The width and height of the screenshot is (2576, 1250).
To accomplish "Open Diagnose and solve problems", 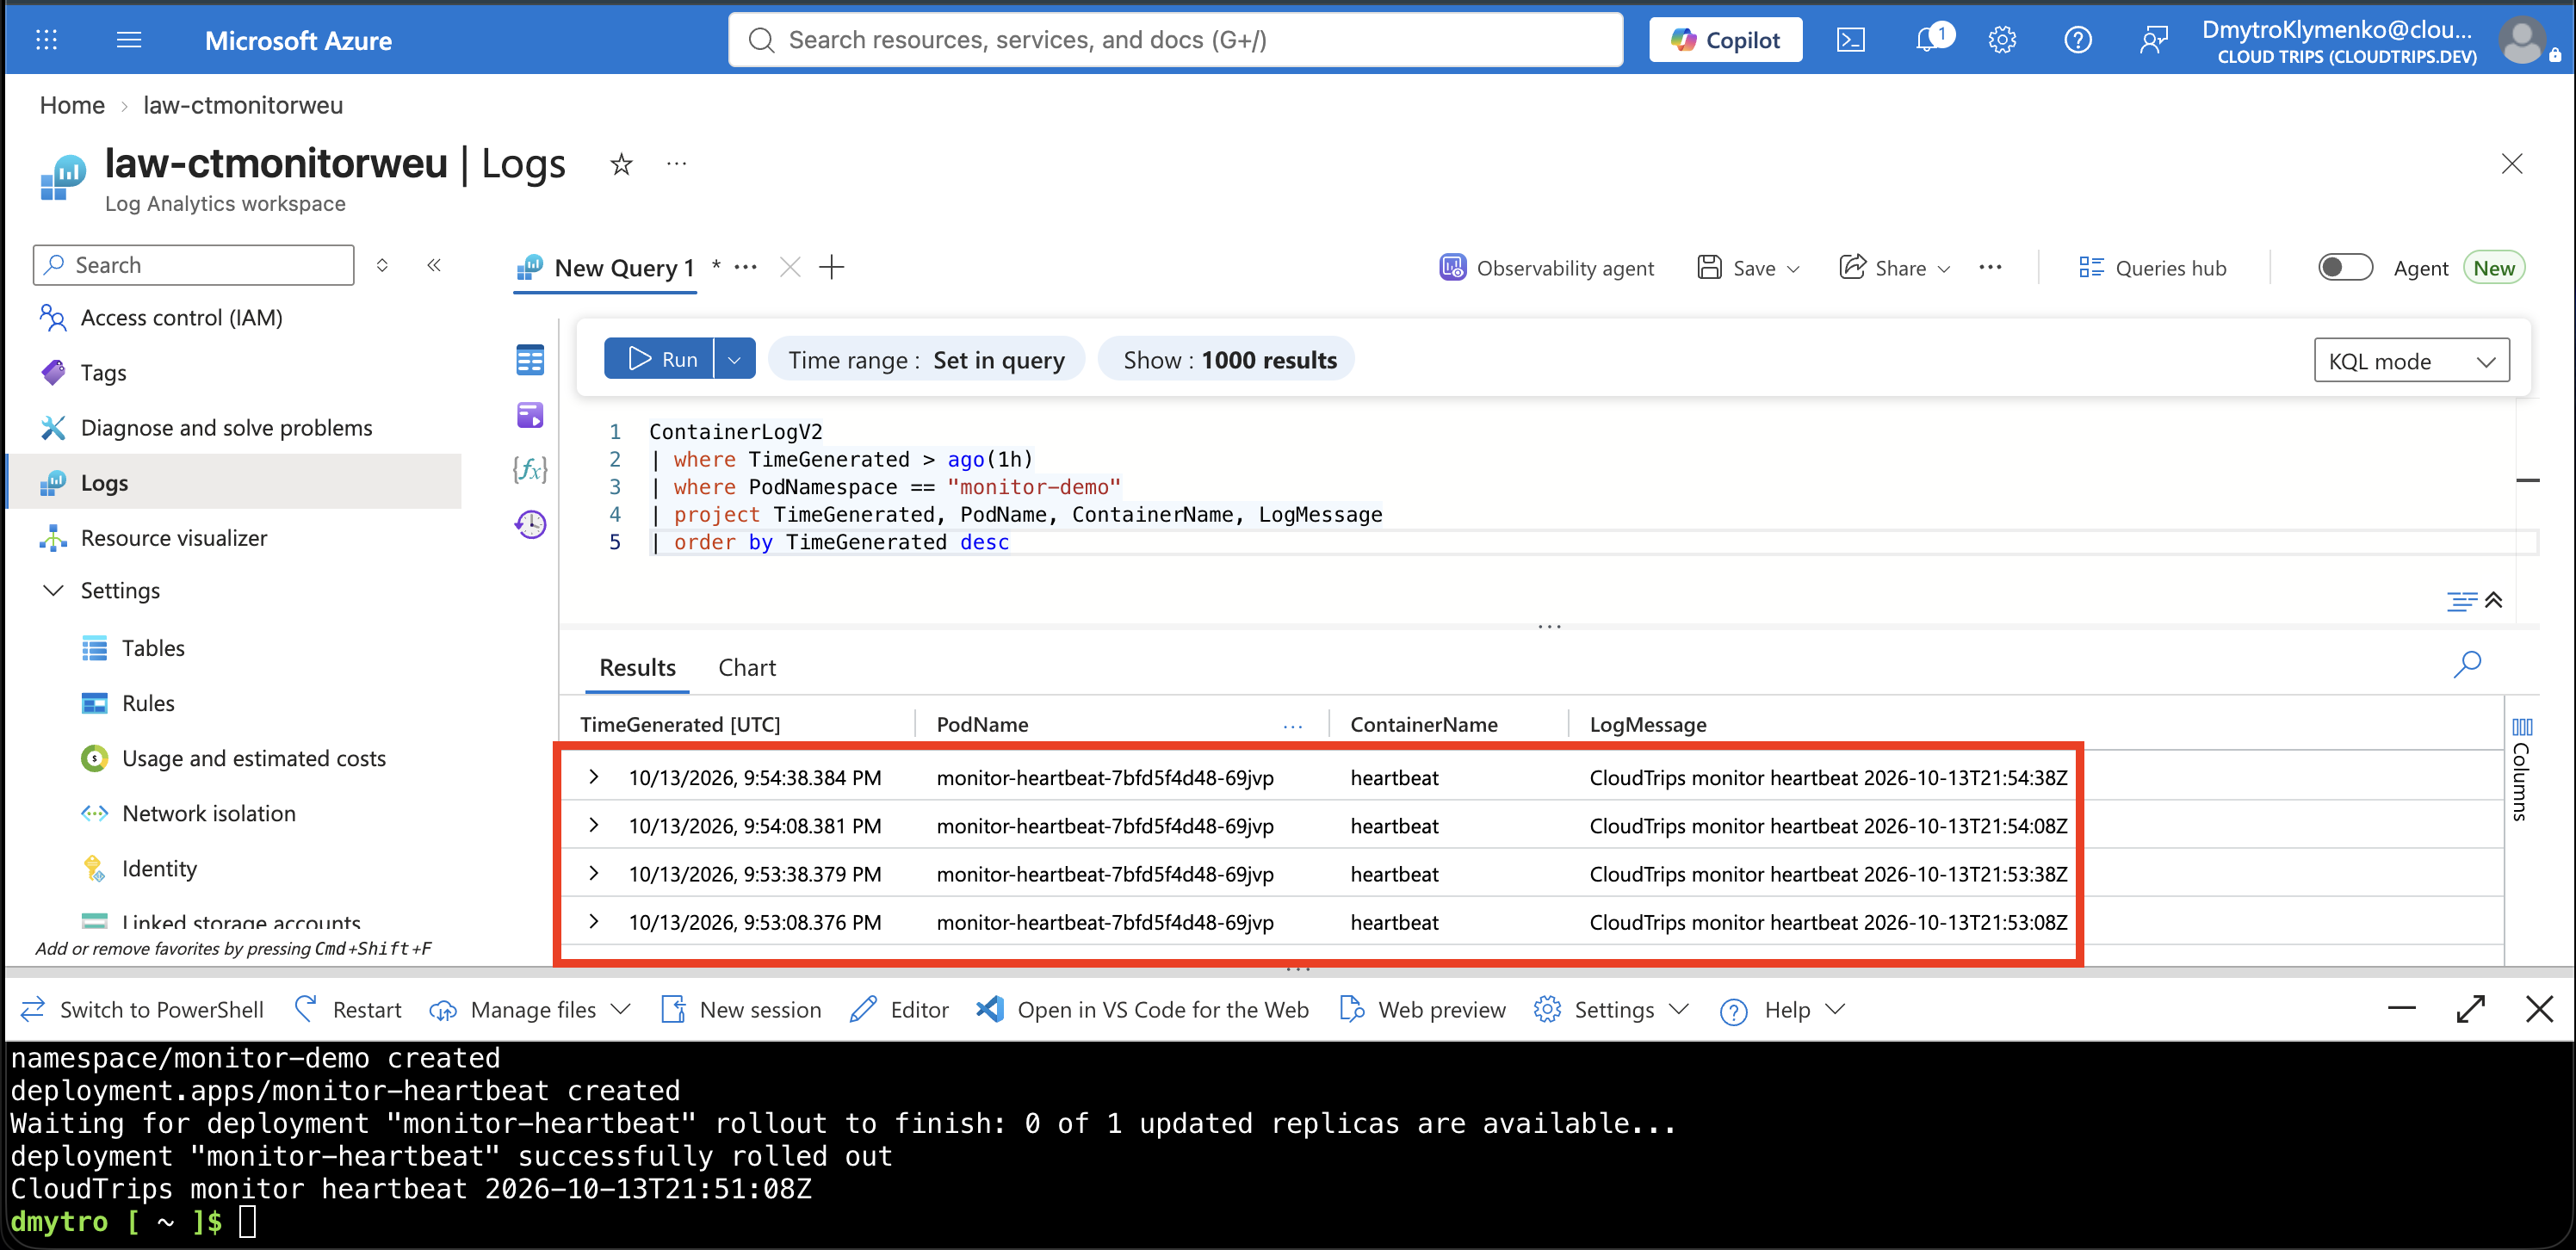I will tap(226, 427).
